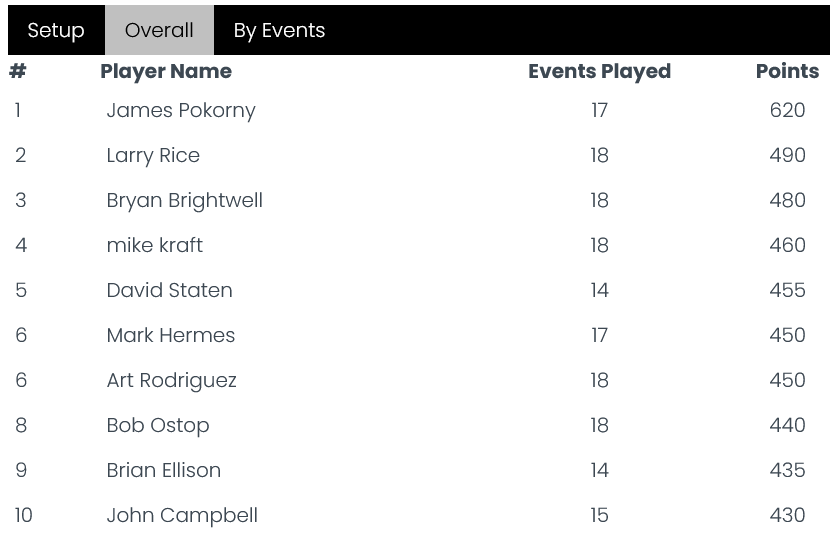Select player James Pokorny
This screenshot has width=830, height=540.
click(x=181, y=111)
